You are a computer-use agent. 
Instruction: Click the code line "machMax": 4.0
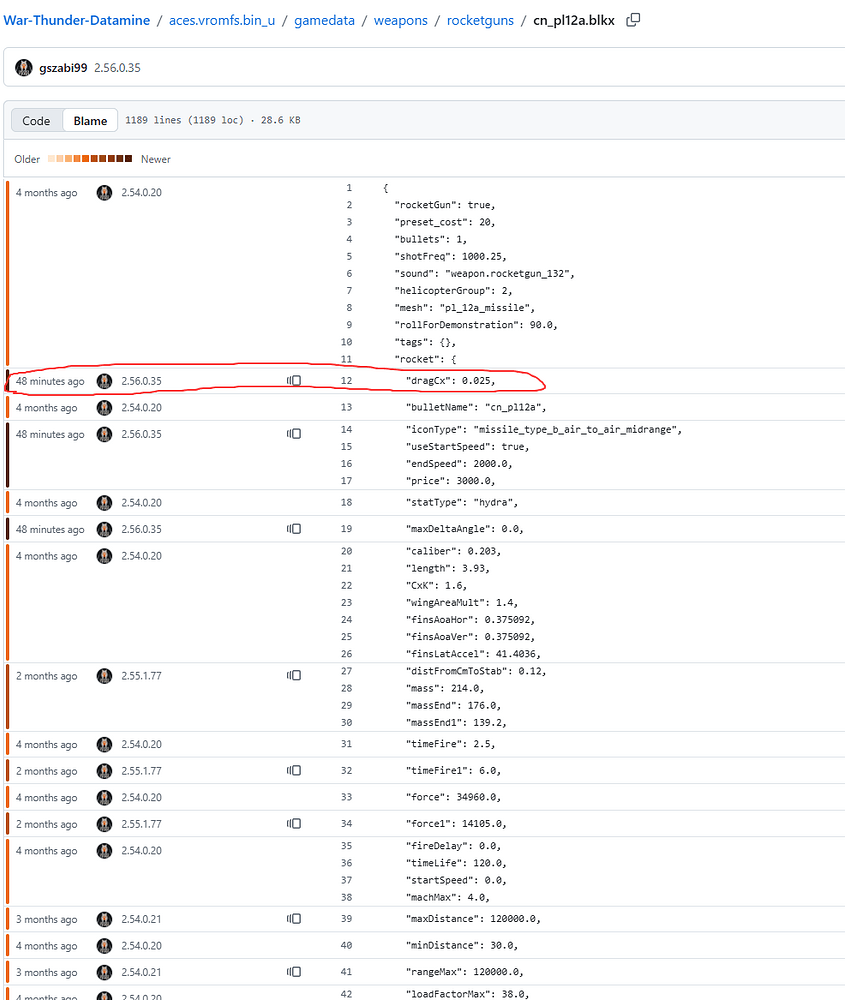point(448,897)
